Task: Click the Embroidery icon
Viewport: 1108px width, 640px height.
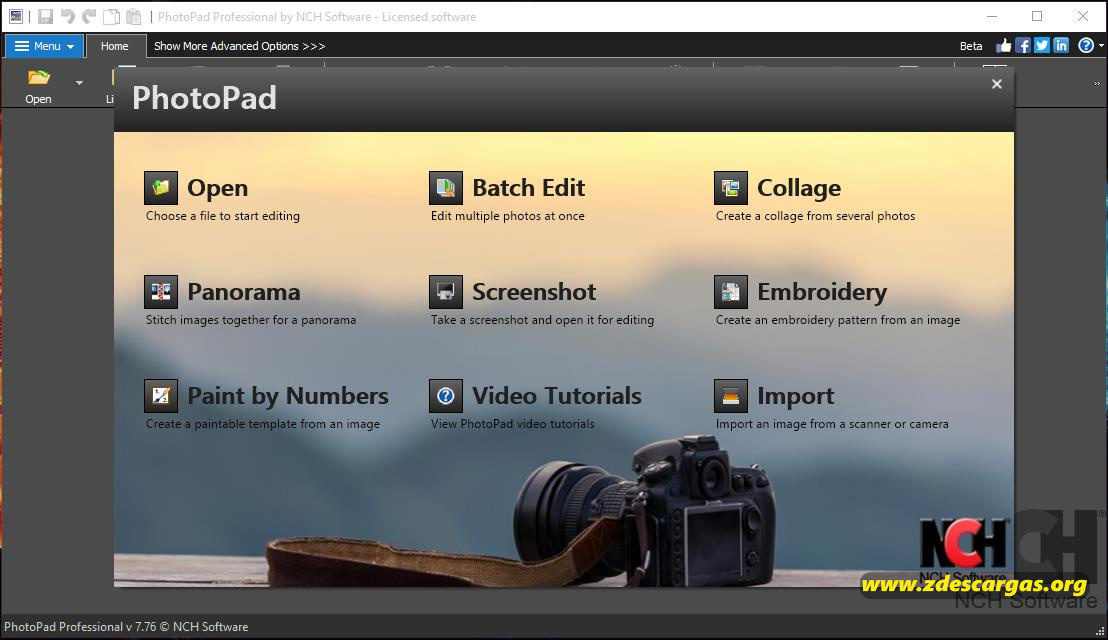Action: 731,292
